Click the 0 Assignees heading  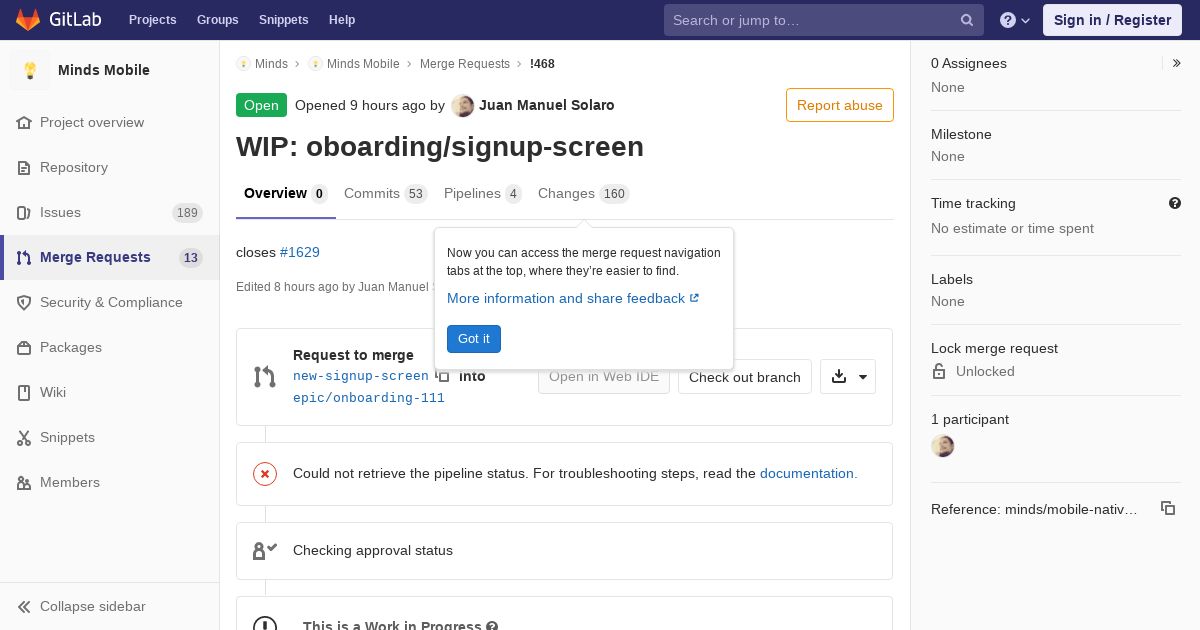click(969, 63)
